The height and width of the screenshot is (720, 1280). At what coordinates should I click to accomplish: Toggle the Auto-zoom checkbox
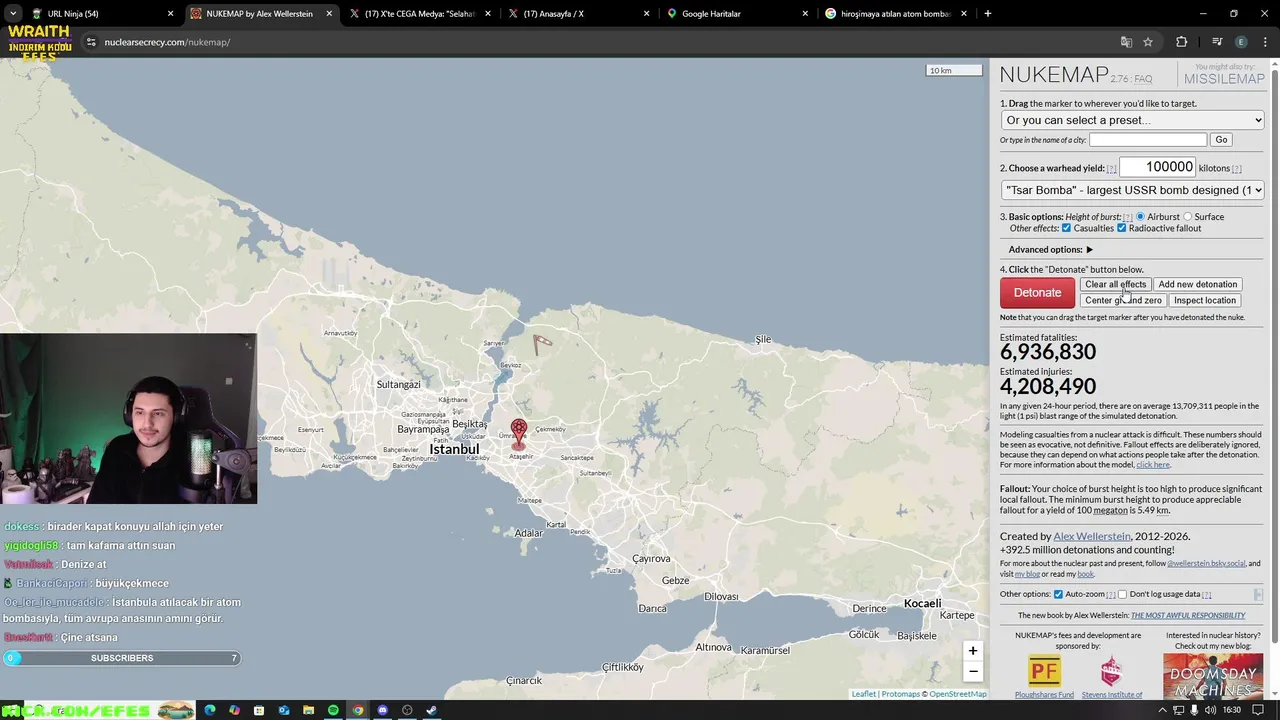[1058, 594]
